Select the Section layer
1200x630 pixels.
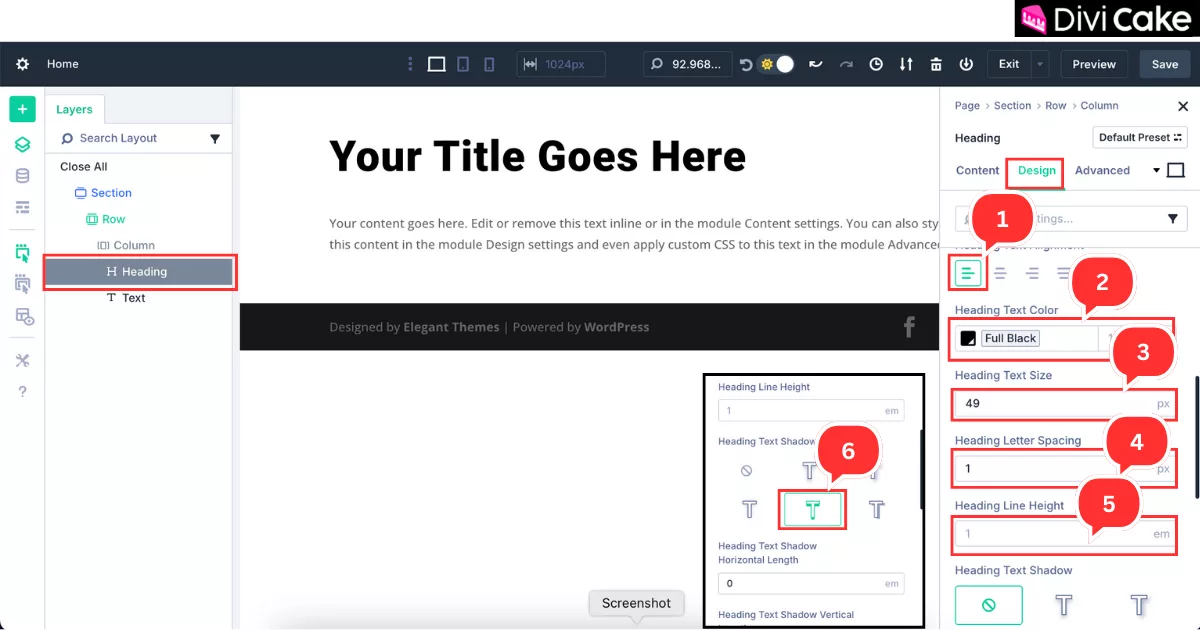pyautogui.click(x=103, y=193)
